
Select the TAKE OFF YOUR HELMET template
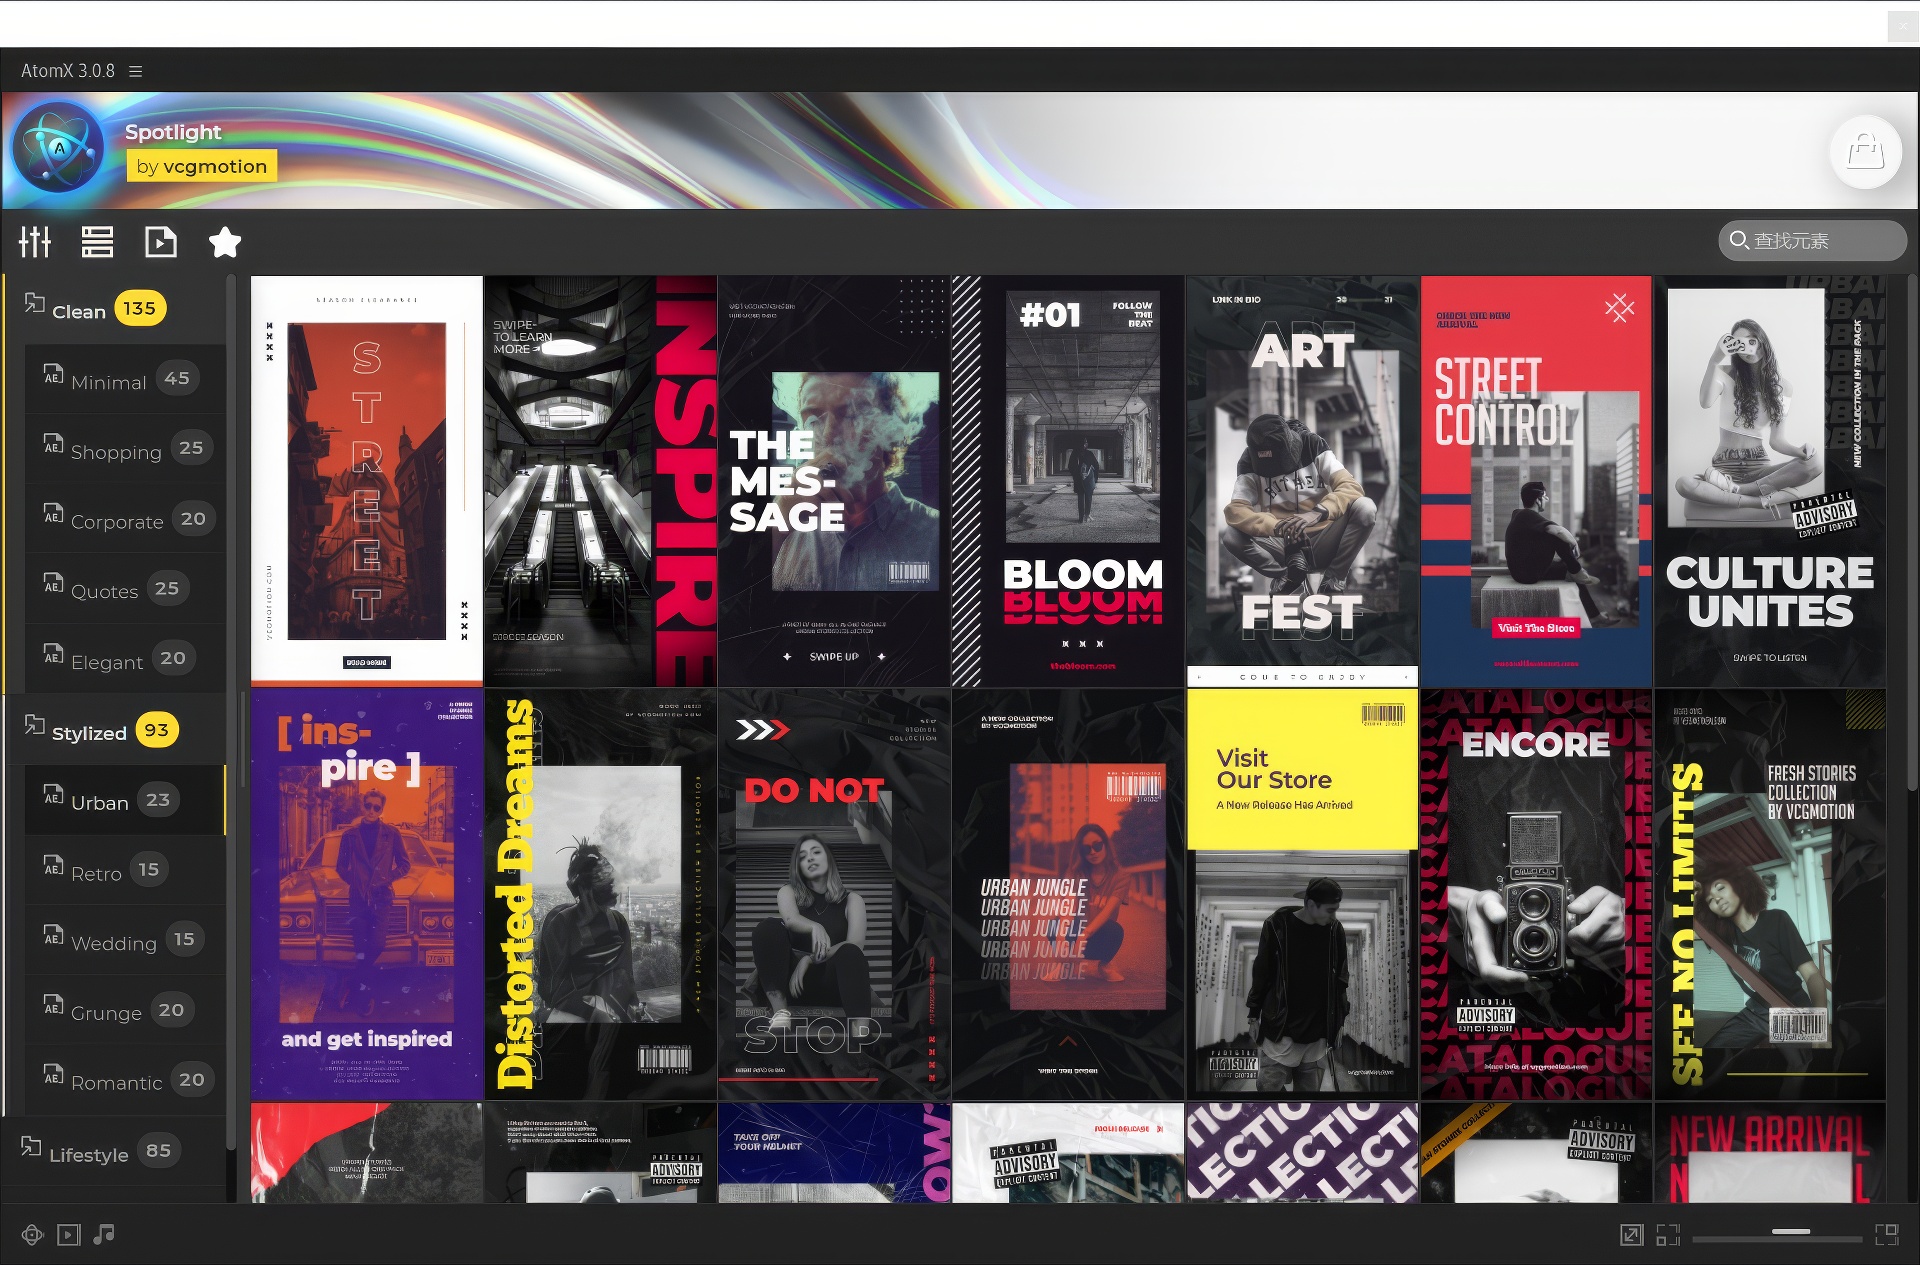pos(834,1153)
